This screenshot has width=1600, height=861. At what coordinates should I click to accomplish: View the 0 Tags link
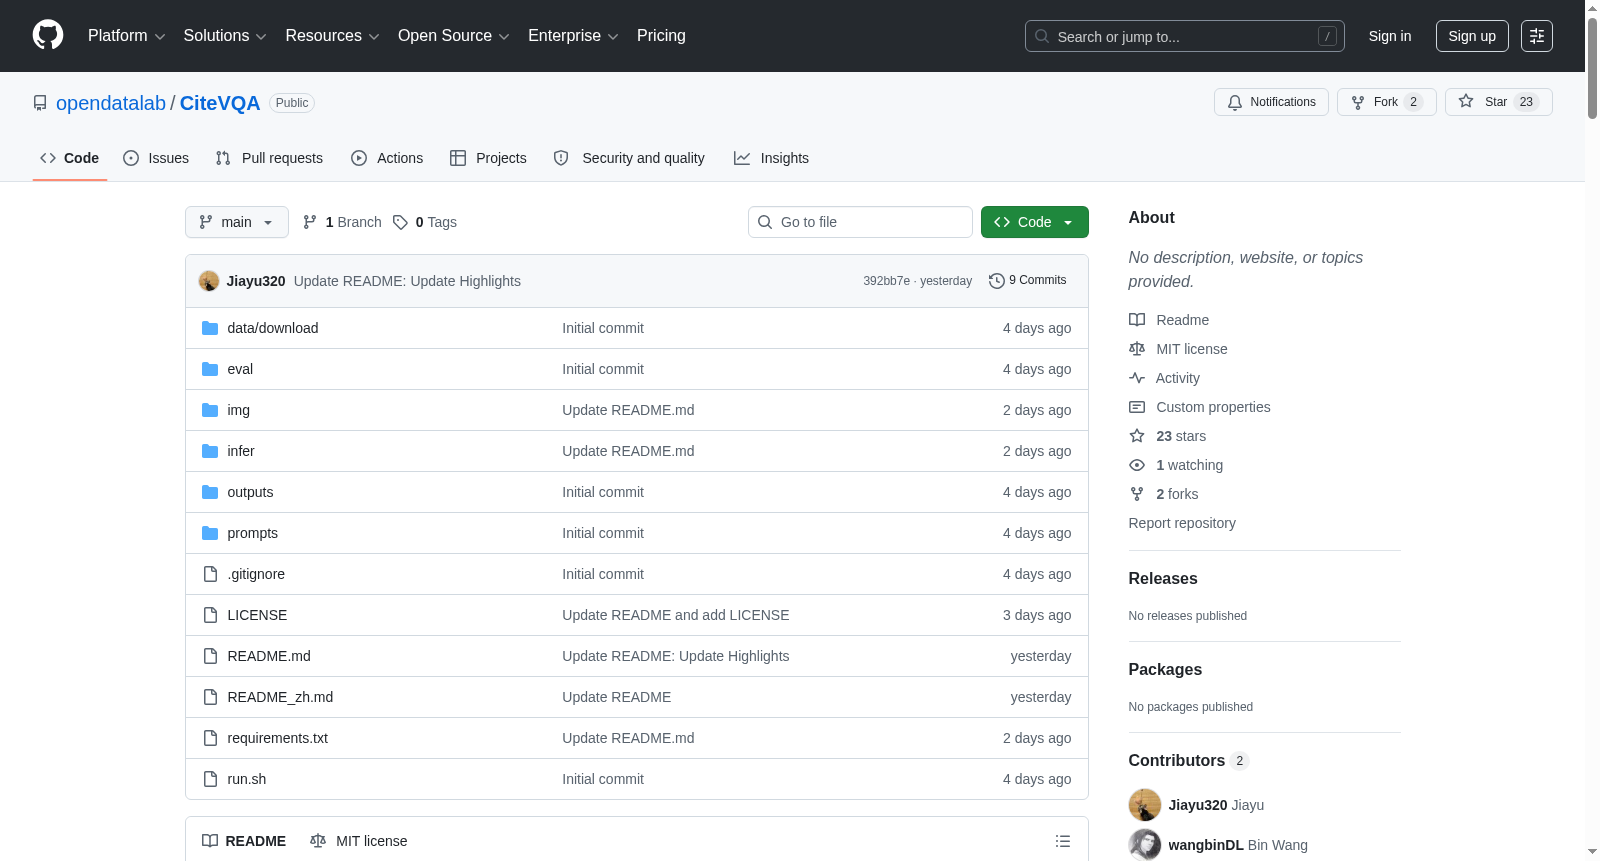425,222
